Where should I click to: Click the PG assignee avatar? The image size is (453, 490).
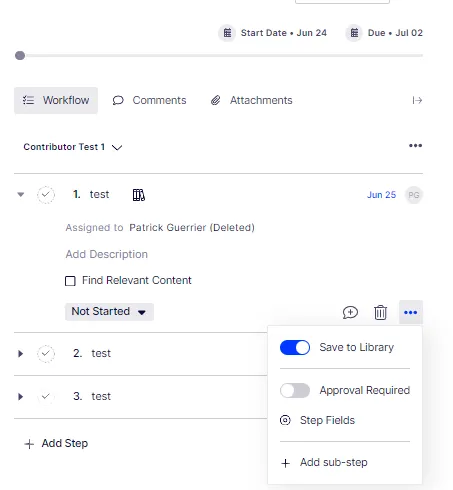[x=414, y=195]
